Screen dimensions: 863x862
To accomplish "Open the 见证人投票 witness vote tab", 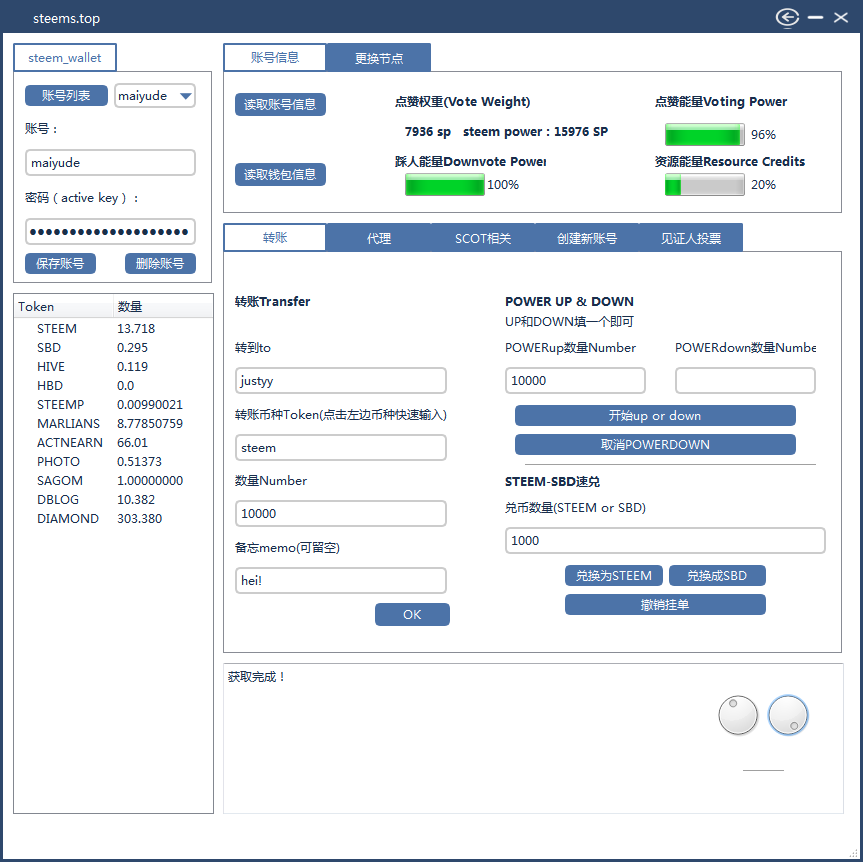I will (691, 238).
